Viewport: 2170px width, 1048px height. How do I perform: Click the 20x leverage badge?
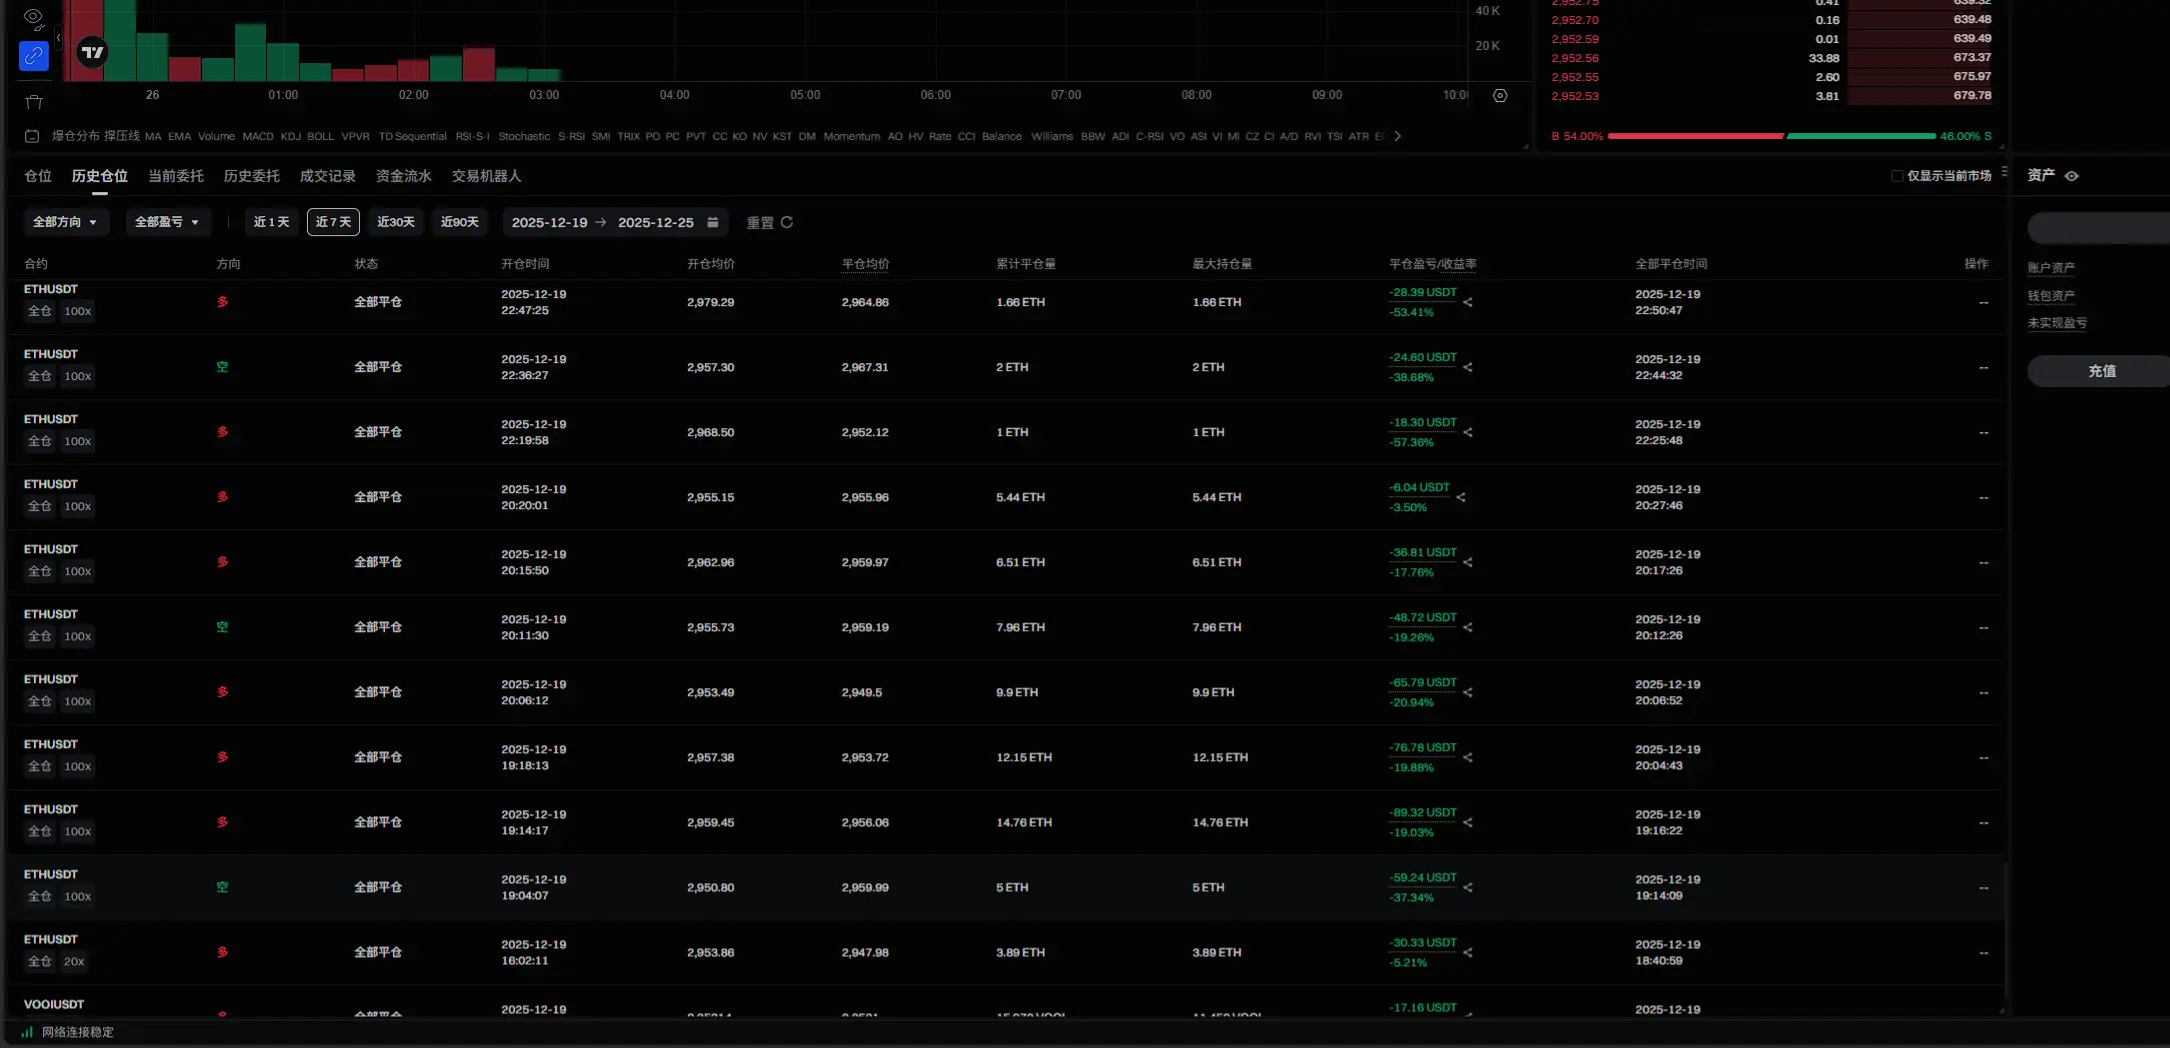[x=74, y=962]
